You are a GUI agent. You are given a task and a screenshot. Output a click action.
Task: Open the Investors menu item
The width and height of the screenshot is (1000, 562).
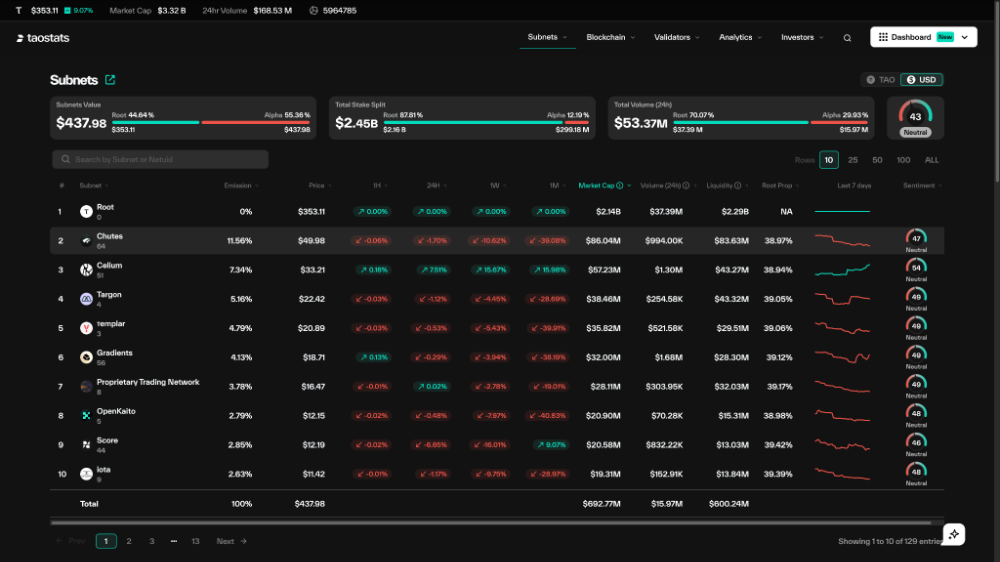tap(801, 37)
